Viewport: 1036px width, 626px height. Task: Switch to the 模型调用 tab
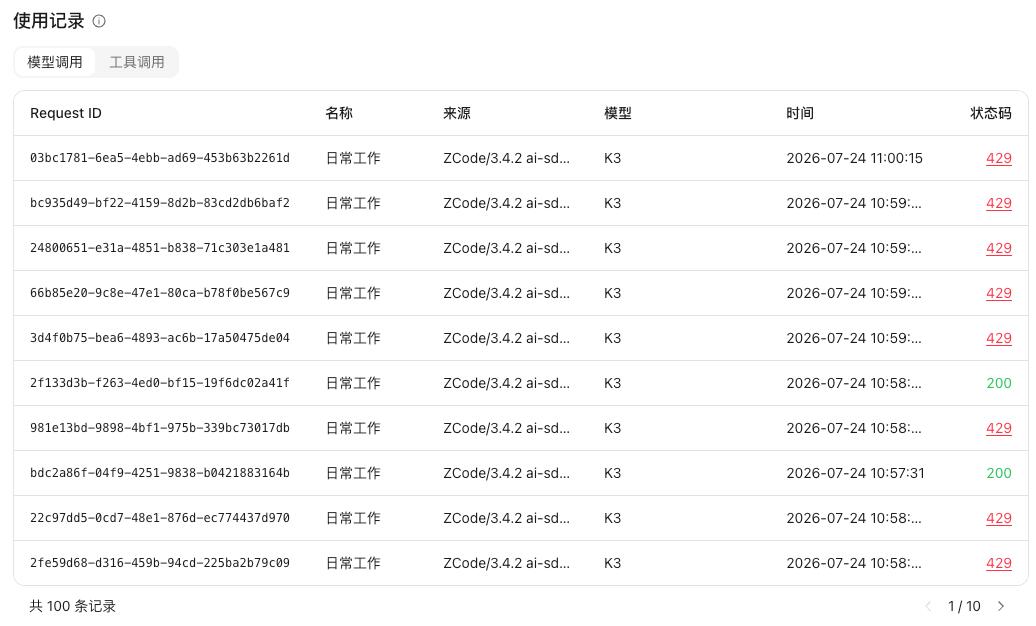55,62
